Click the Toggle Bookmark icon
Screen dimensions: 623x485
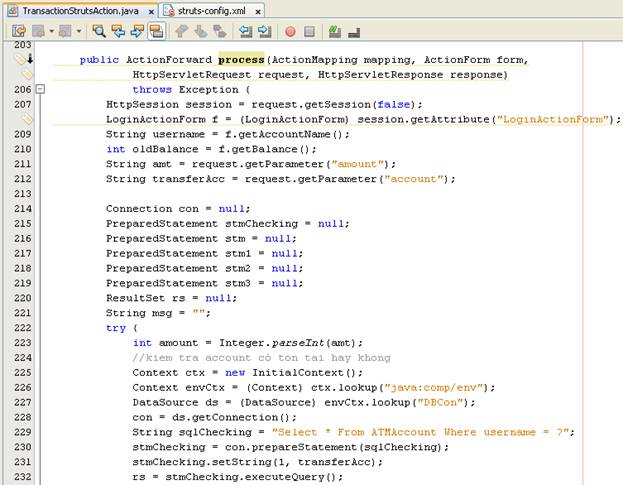[220, 31]
